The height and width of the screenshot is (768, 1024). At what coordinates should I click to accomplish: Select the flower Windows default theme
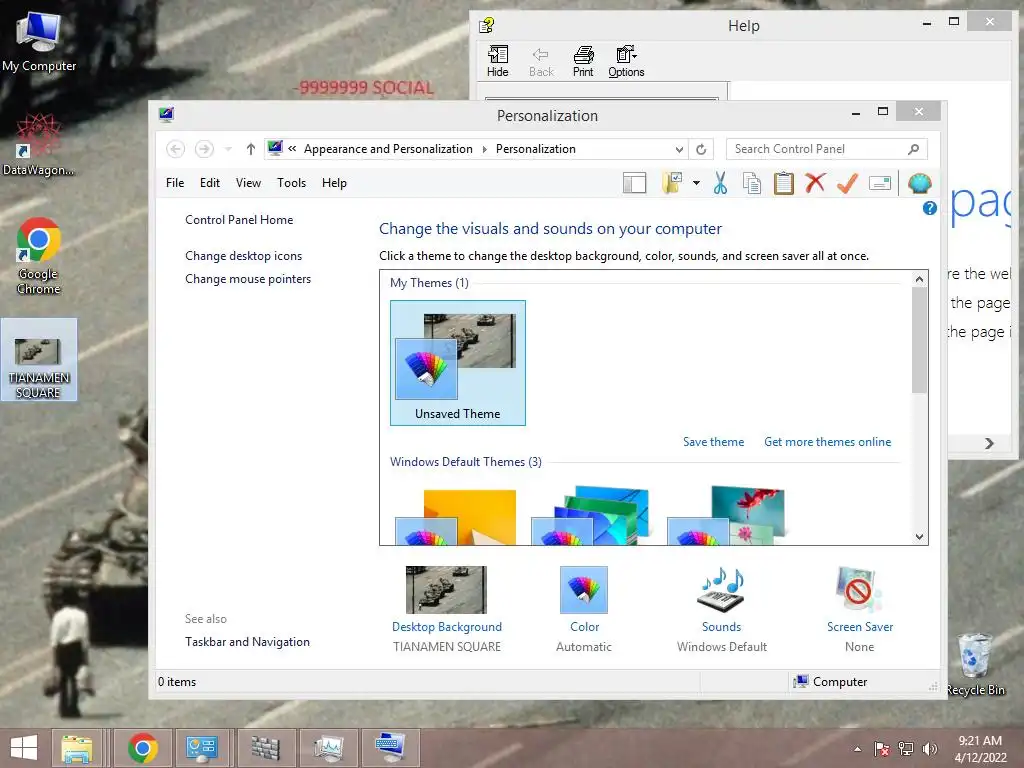(x=726, y=515)
